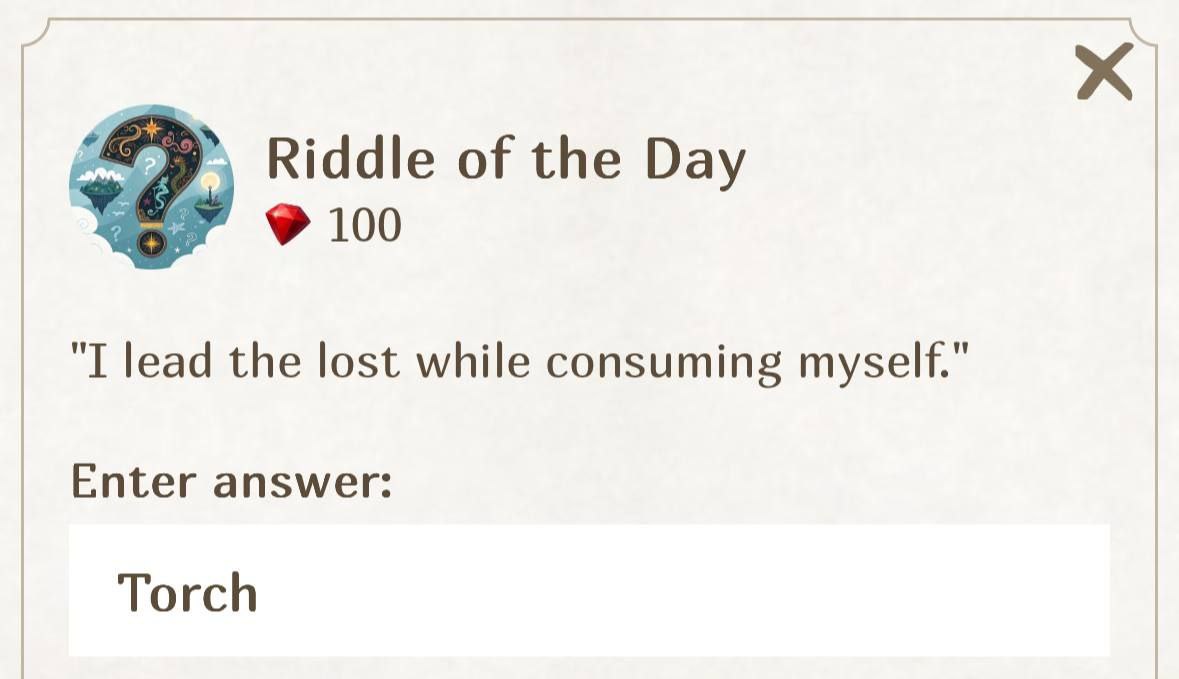Image resolution: width=1179 pixels, height=679 pixels.
Task: Click the "Enter answer:" label
Action: [x=231, y=482]
